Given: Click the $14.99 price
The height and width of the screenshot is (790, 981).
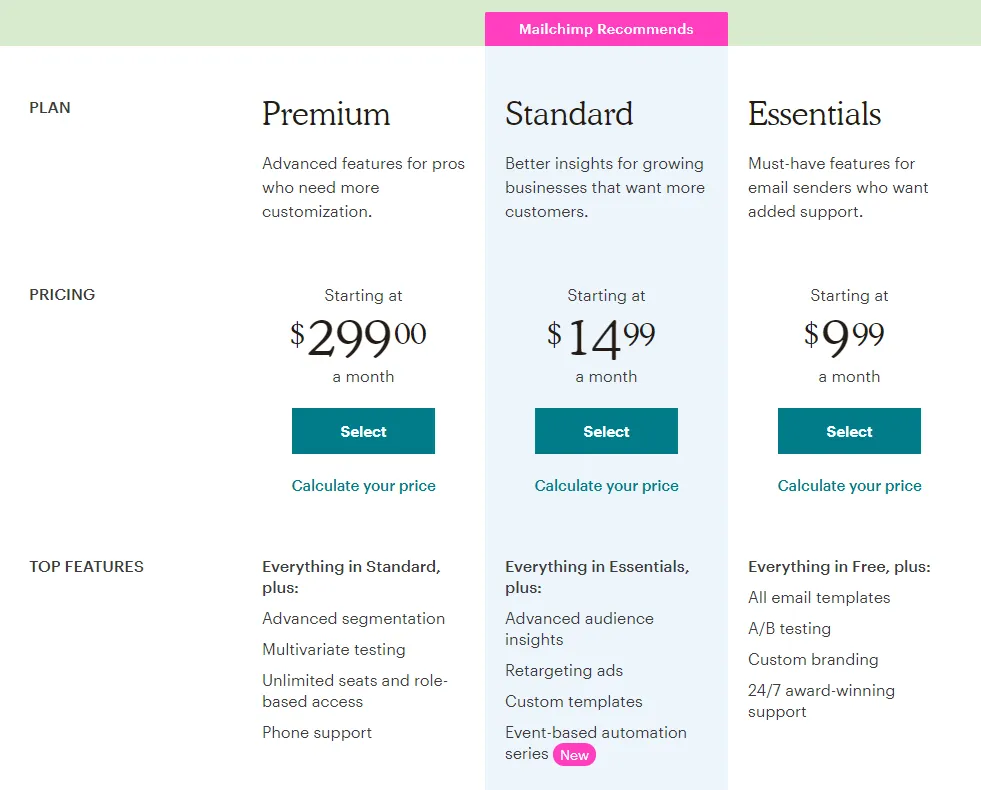Looking at the screenshot, I should coord(601,338).
